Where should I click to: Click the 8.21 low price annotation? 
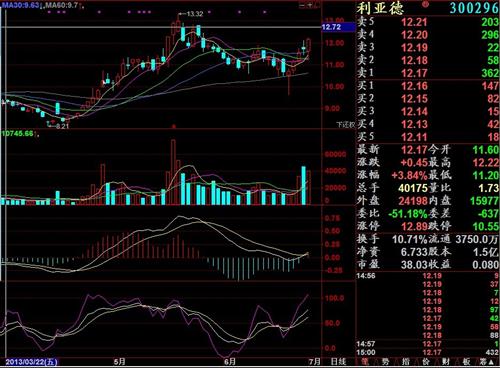coord(62,126)
